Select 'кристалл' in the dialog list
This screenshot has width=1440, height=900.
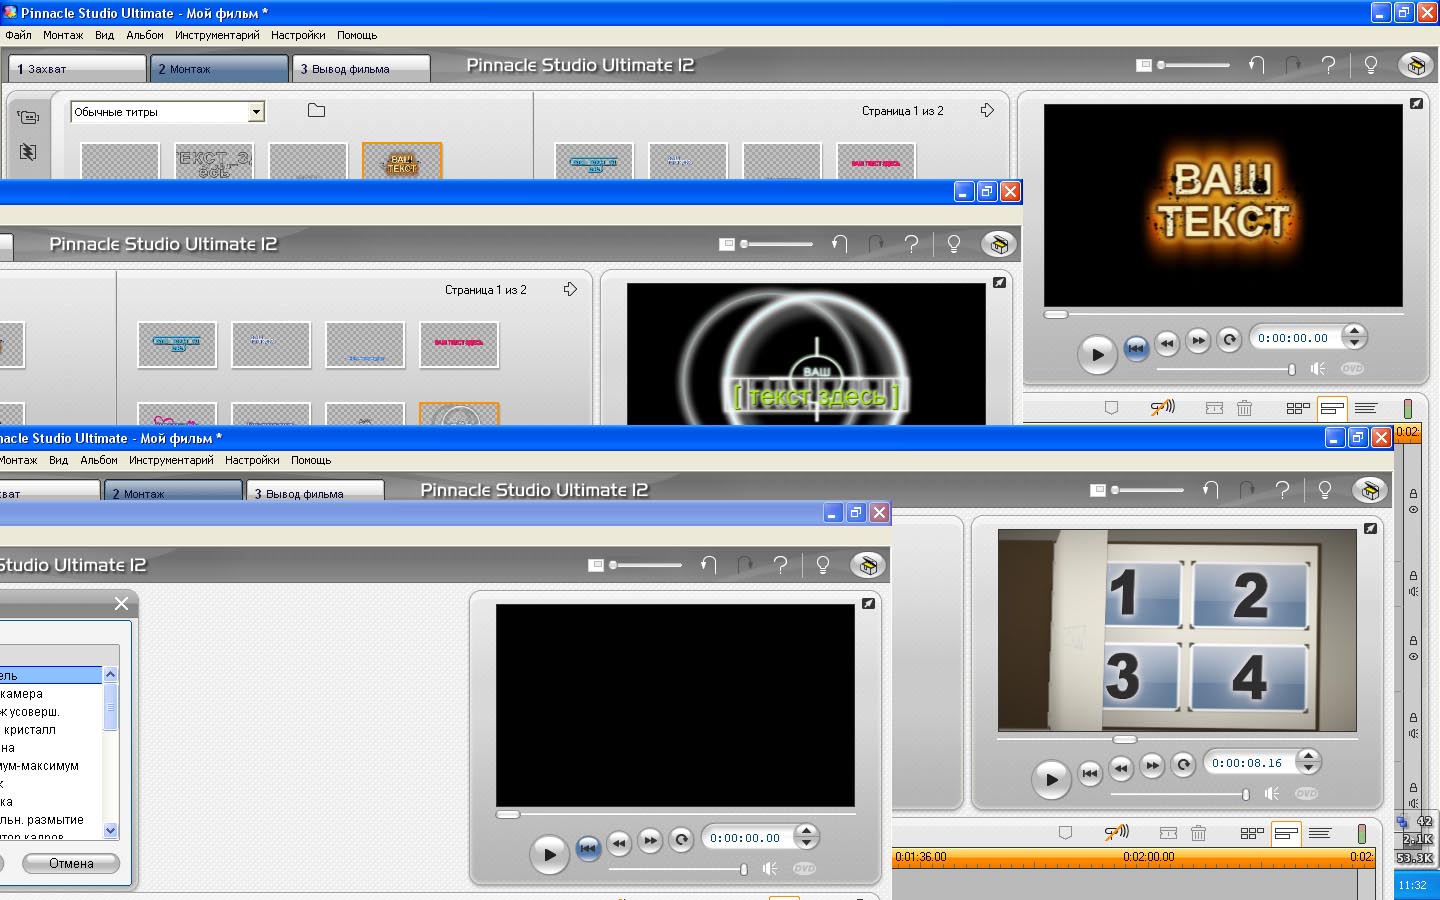click(30, 730)
